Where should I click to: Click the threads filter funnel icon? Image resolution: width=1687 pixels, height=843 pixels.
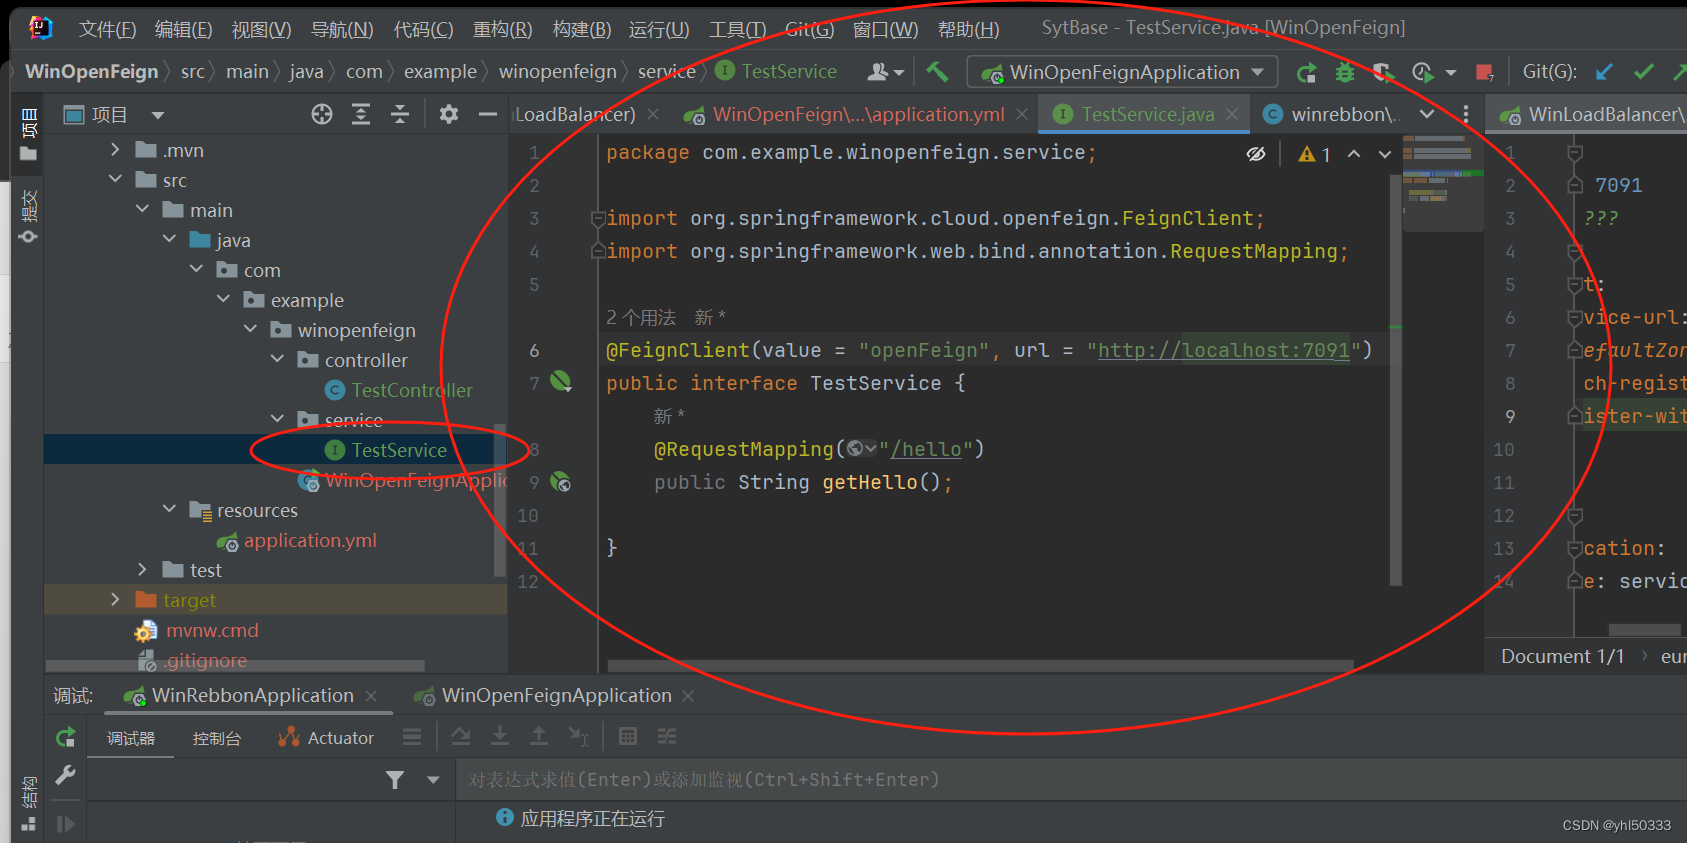point(396,779)
